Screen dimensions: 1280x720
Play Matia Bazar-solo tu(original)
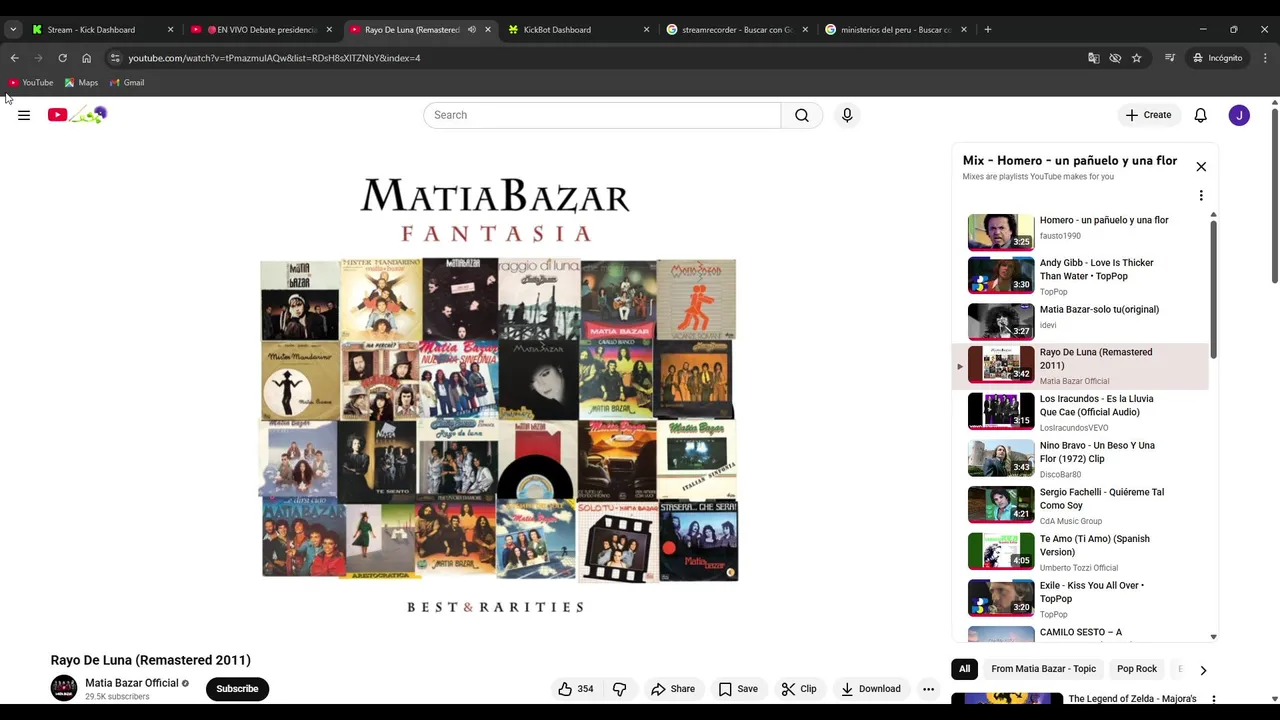click(1082, 320)
